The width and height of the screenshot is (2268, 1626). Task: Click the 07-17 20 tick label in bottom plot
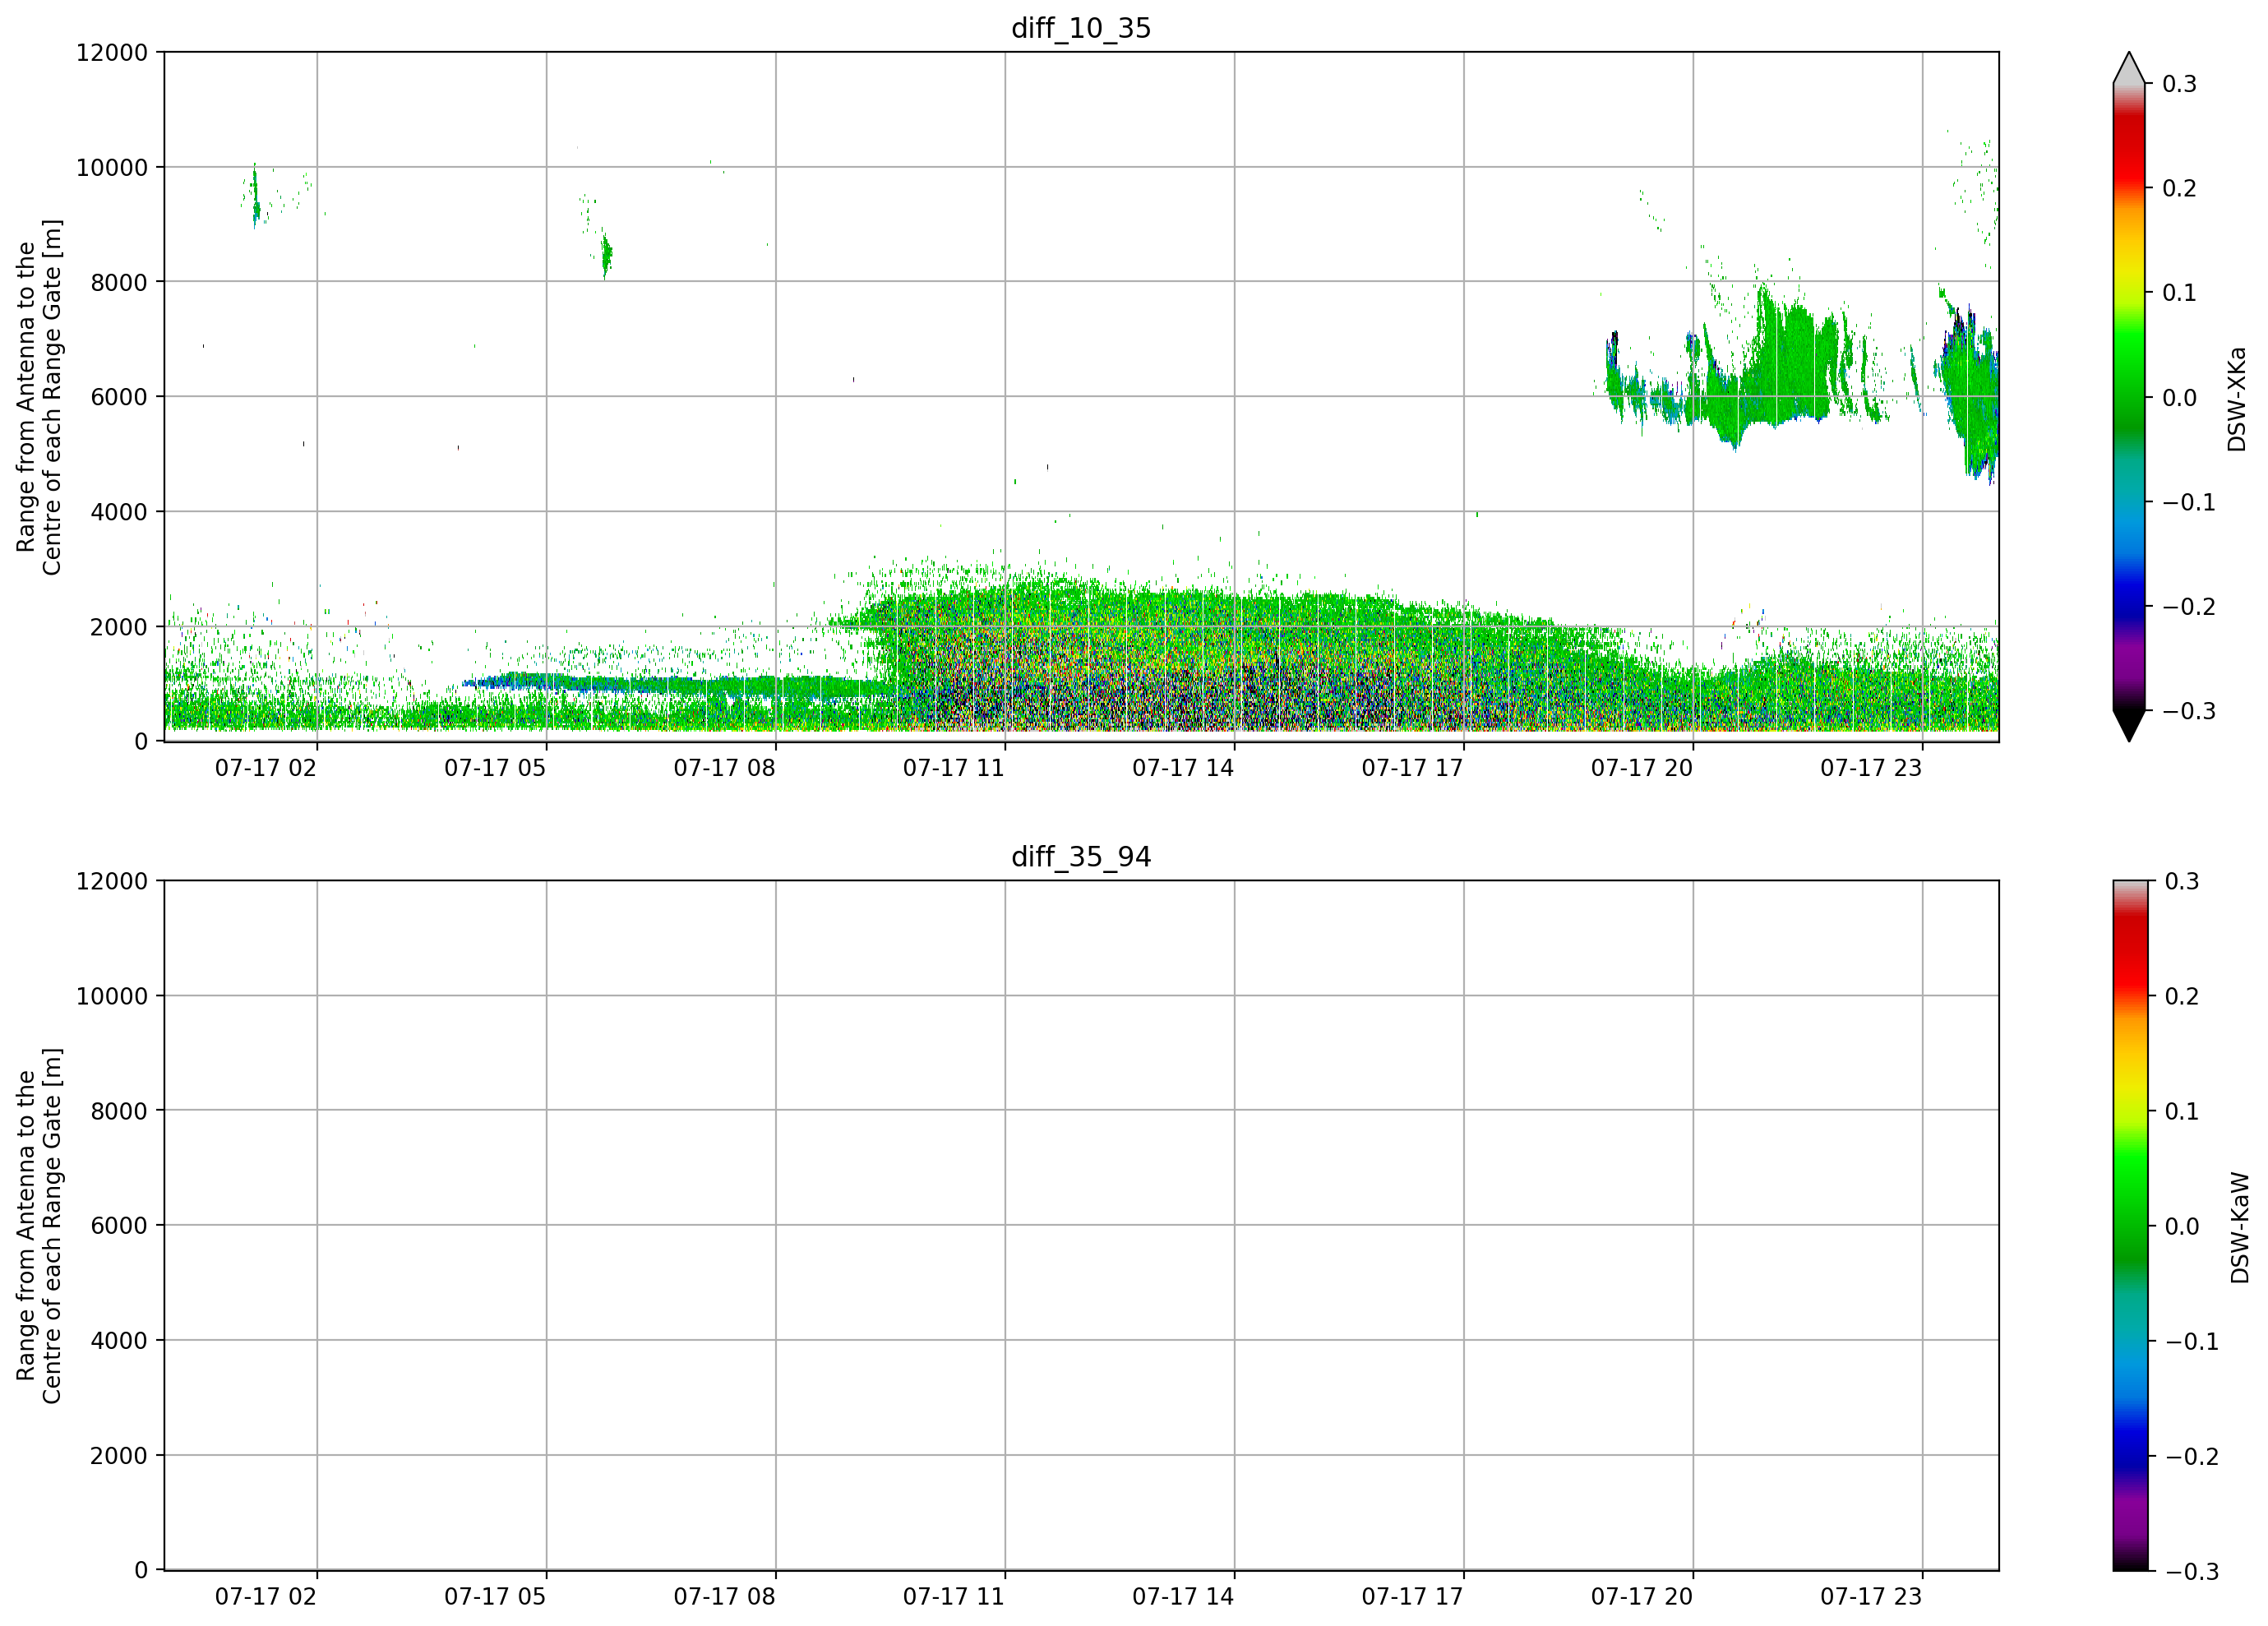pos(1641,1597)
